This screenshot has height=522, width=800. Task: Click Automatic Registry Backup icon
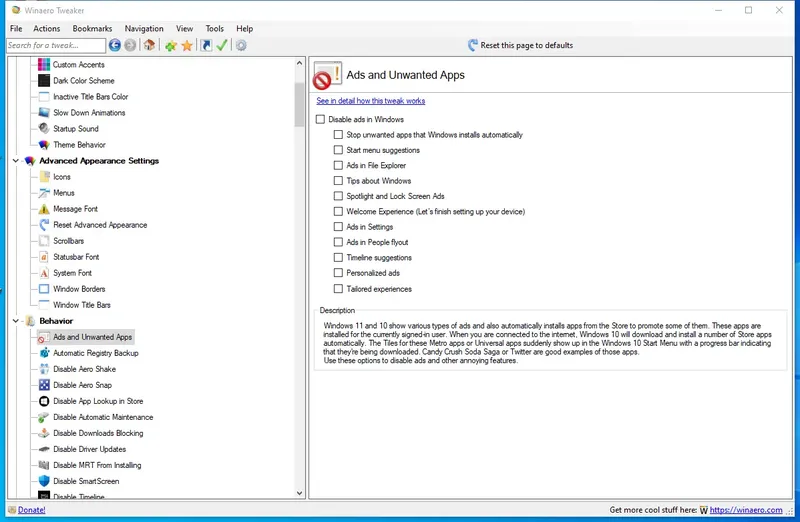coord(44,353)
